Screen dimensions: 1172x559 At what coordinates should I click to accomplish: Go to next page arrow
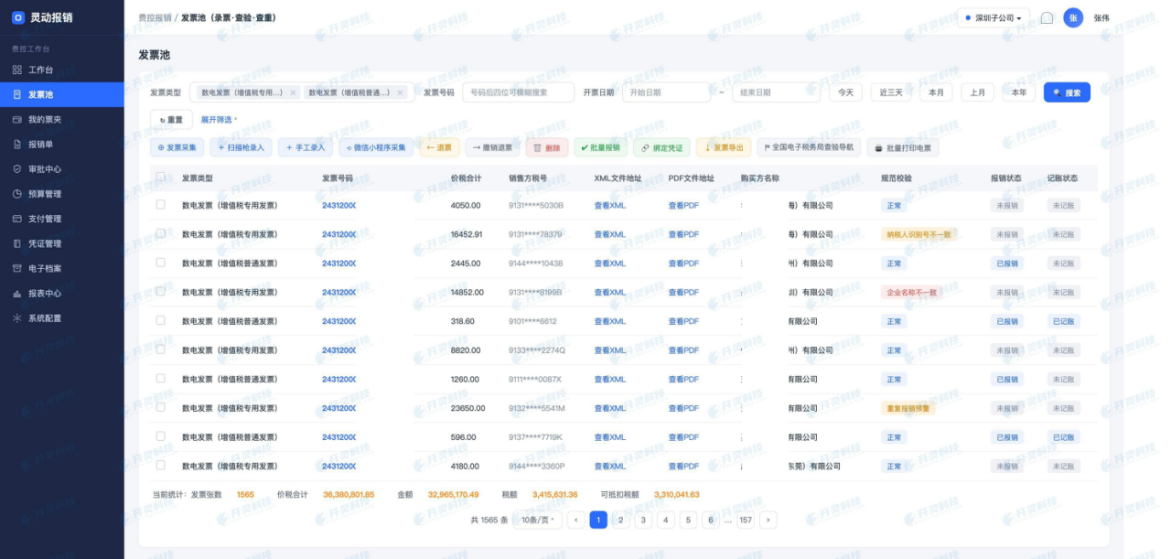[768, 520]
